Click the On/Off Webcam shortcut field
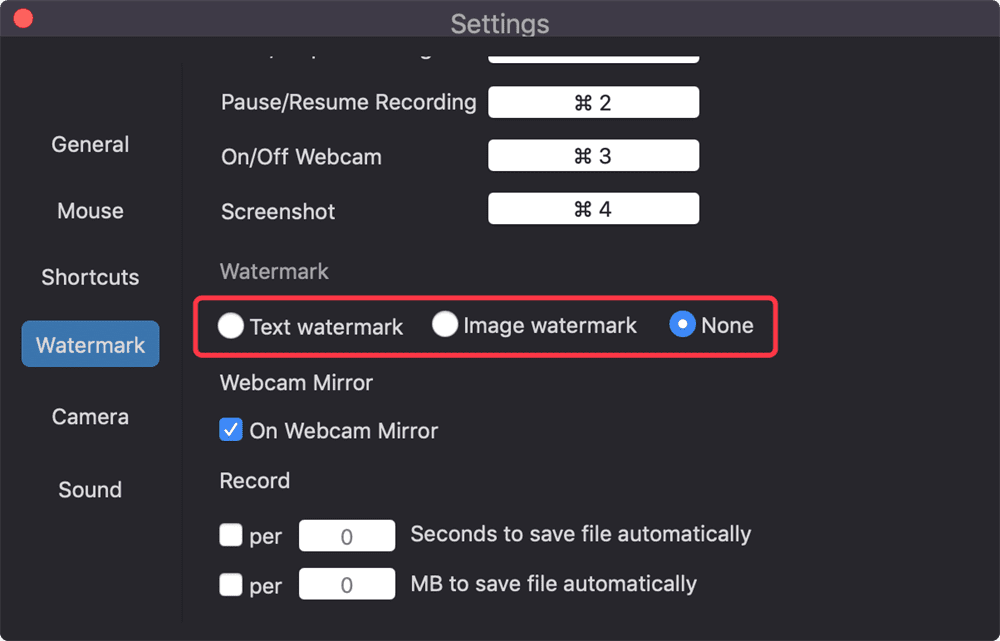 pos(593,155)
